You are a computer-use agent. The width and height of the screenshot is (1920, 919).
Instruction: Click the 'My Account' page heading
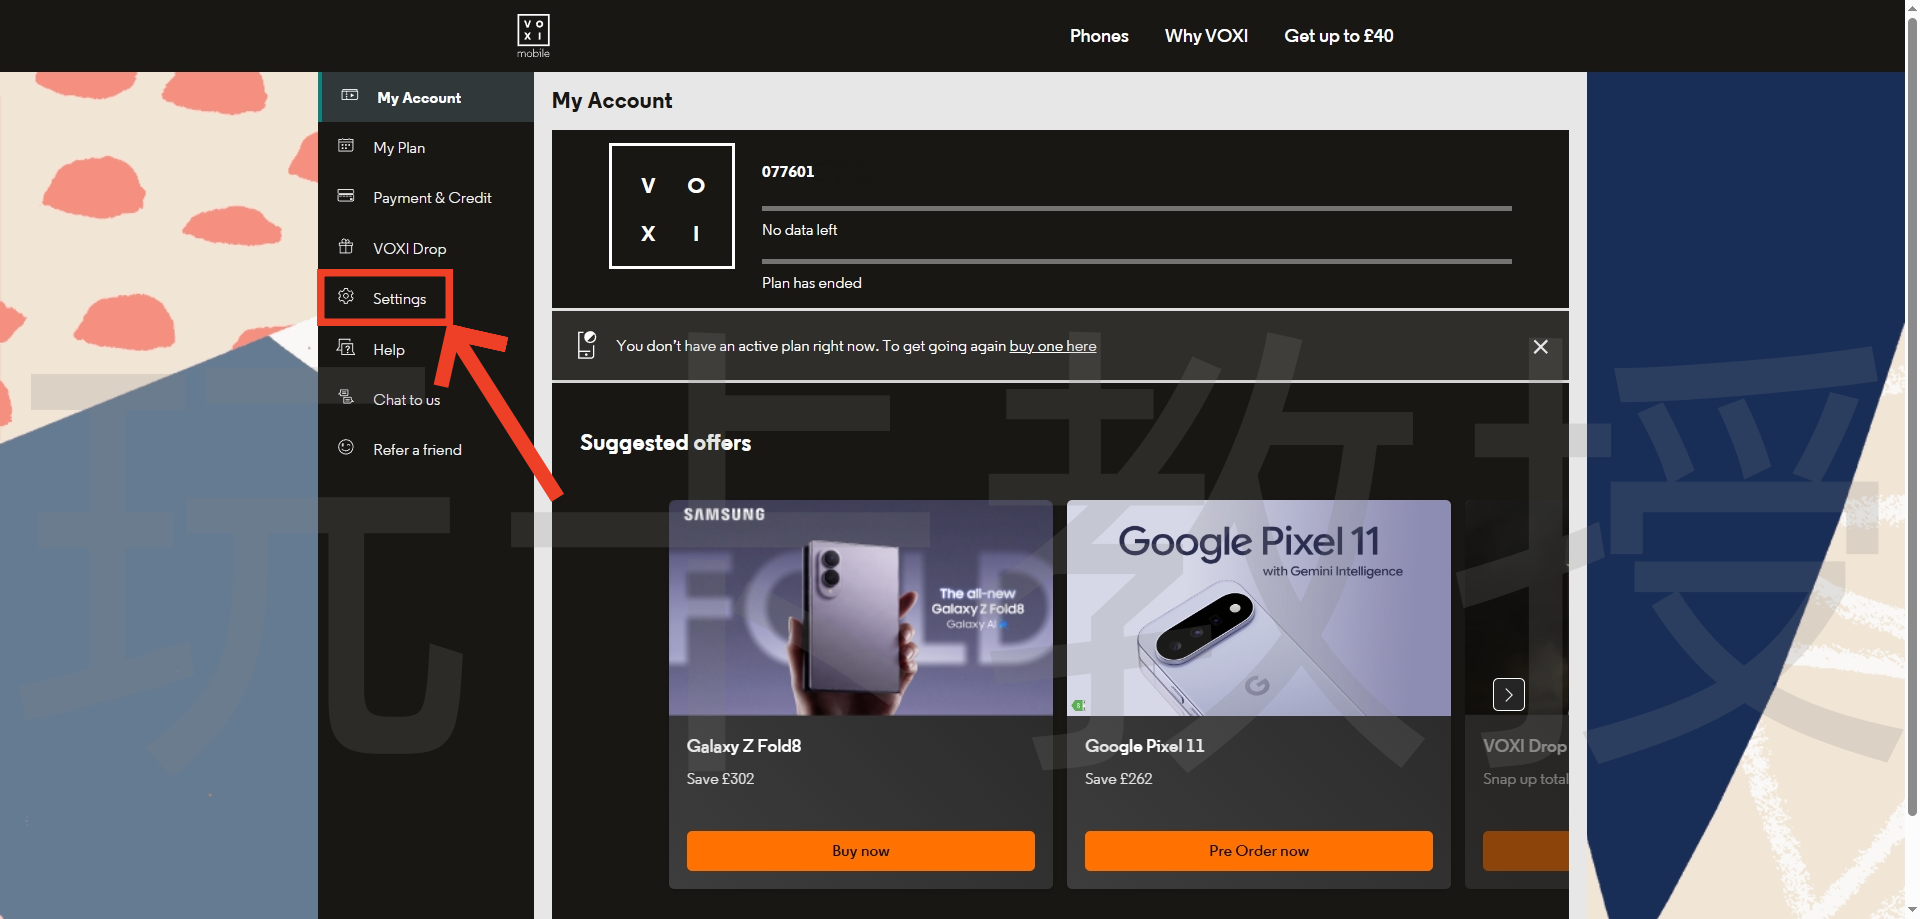(x=612, y=101)
